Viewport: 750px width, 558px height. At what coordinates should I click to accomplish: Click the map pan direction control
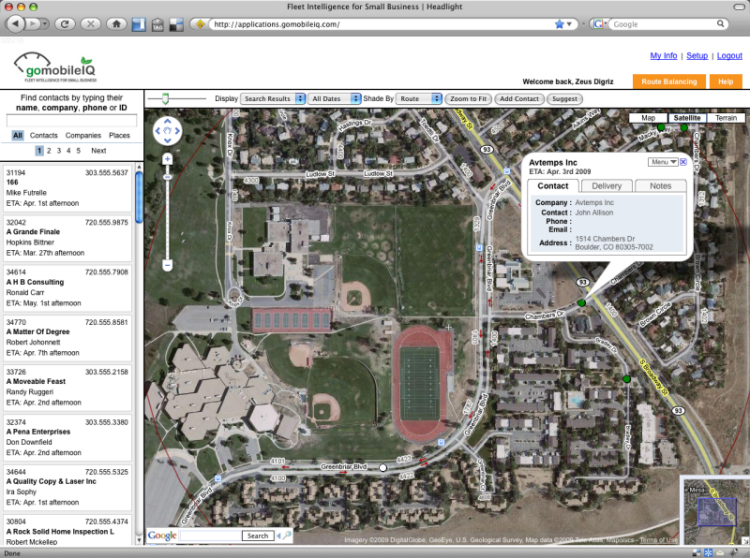pyautogui.click(x=167, y=130)
